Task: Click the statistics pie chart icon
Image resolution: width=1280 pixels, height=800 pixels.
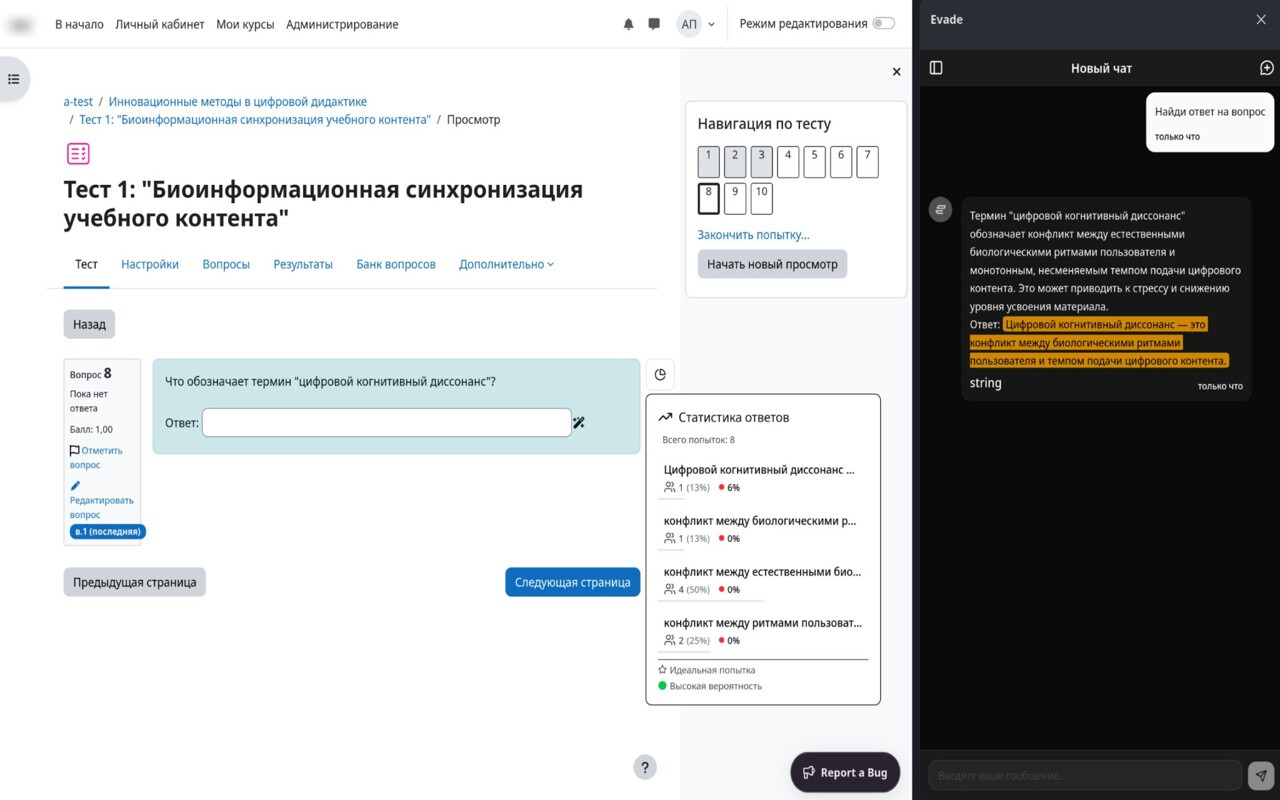Action: [x=660, y=374]
